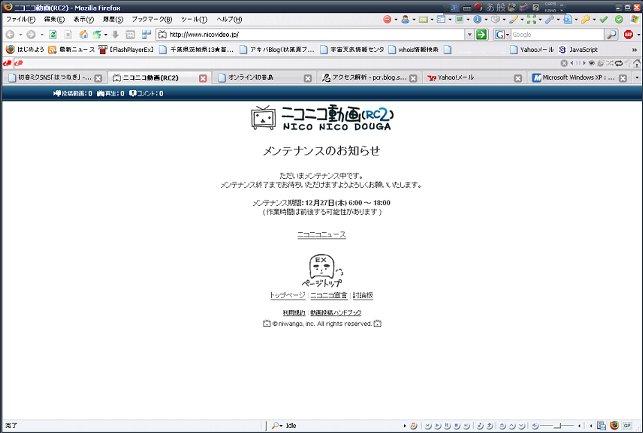This screenshot has height=433, width=643.
Task: Open the 表示(V) menu
Action: 84,19
